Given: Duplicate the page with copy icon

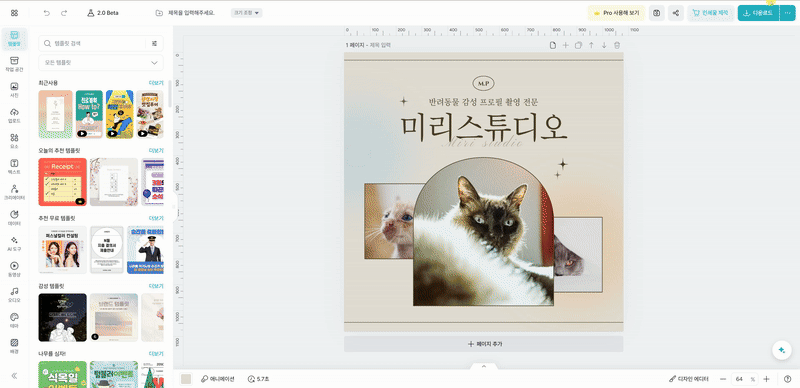Looking at the screenshot, I should click(x=578, y=45).
